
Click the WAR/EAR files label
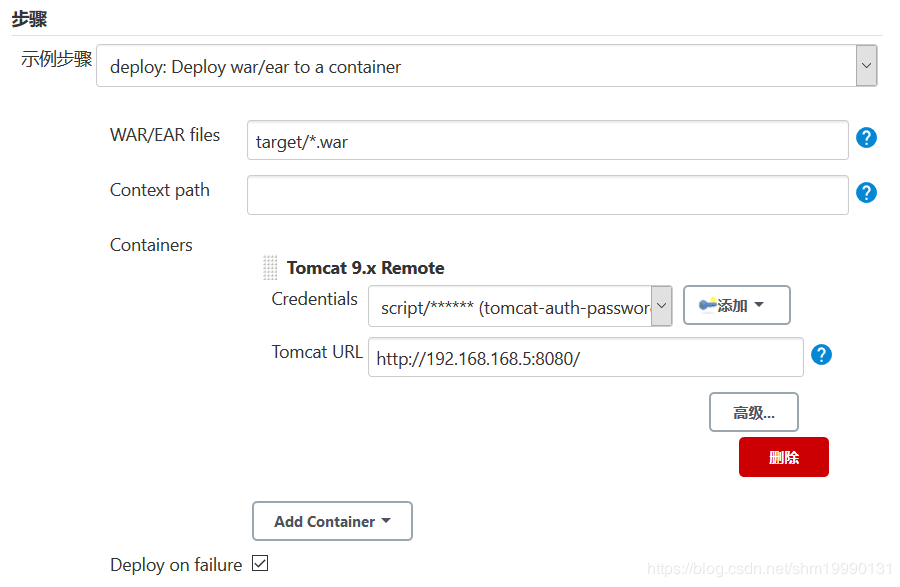(x=165, y=135)
